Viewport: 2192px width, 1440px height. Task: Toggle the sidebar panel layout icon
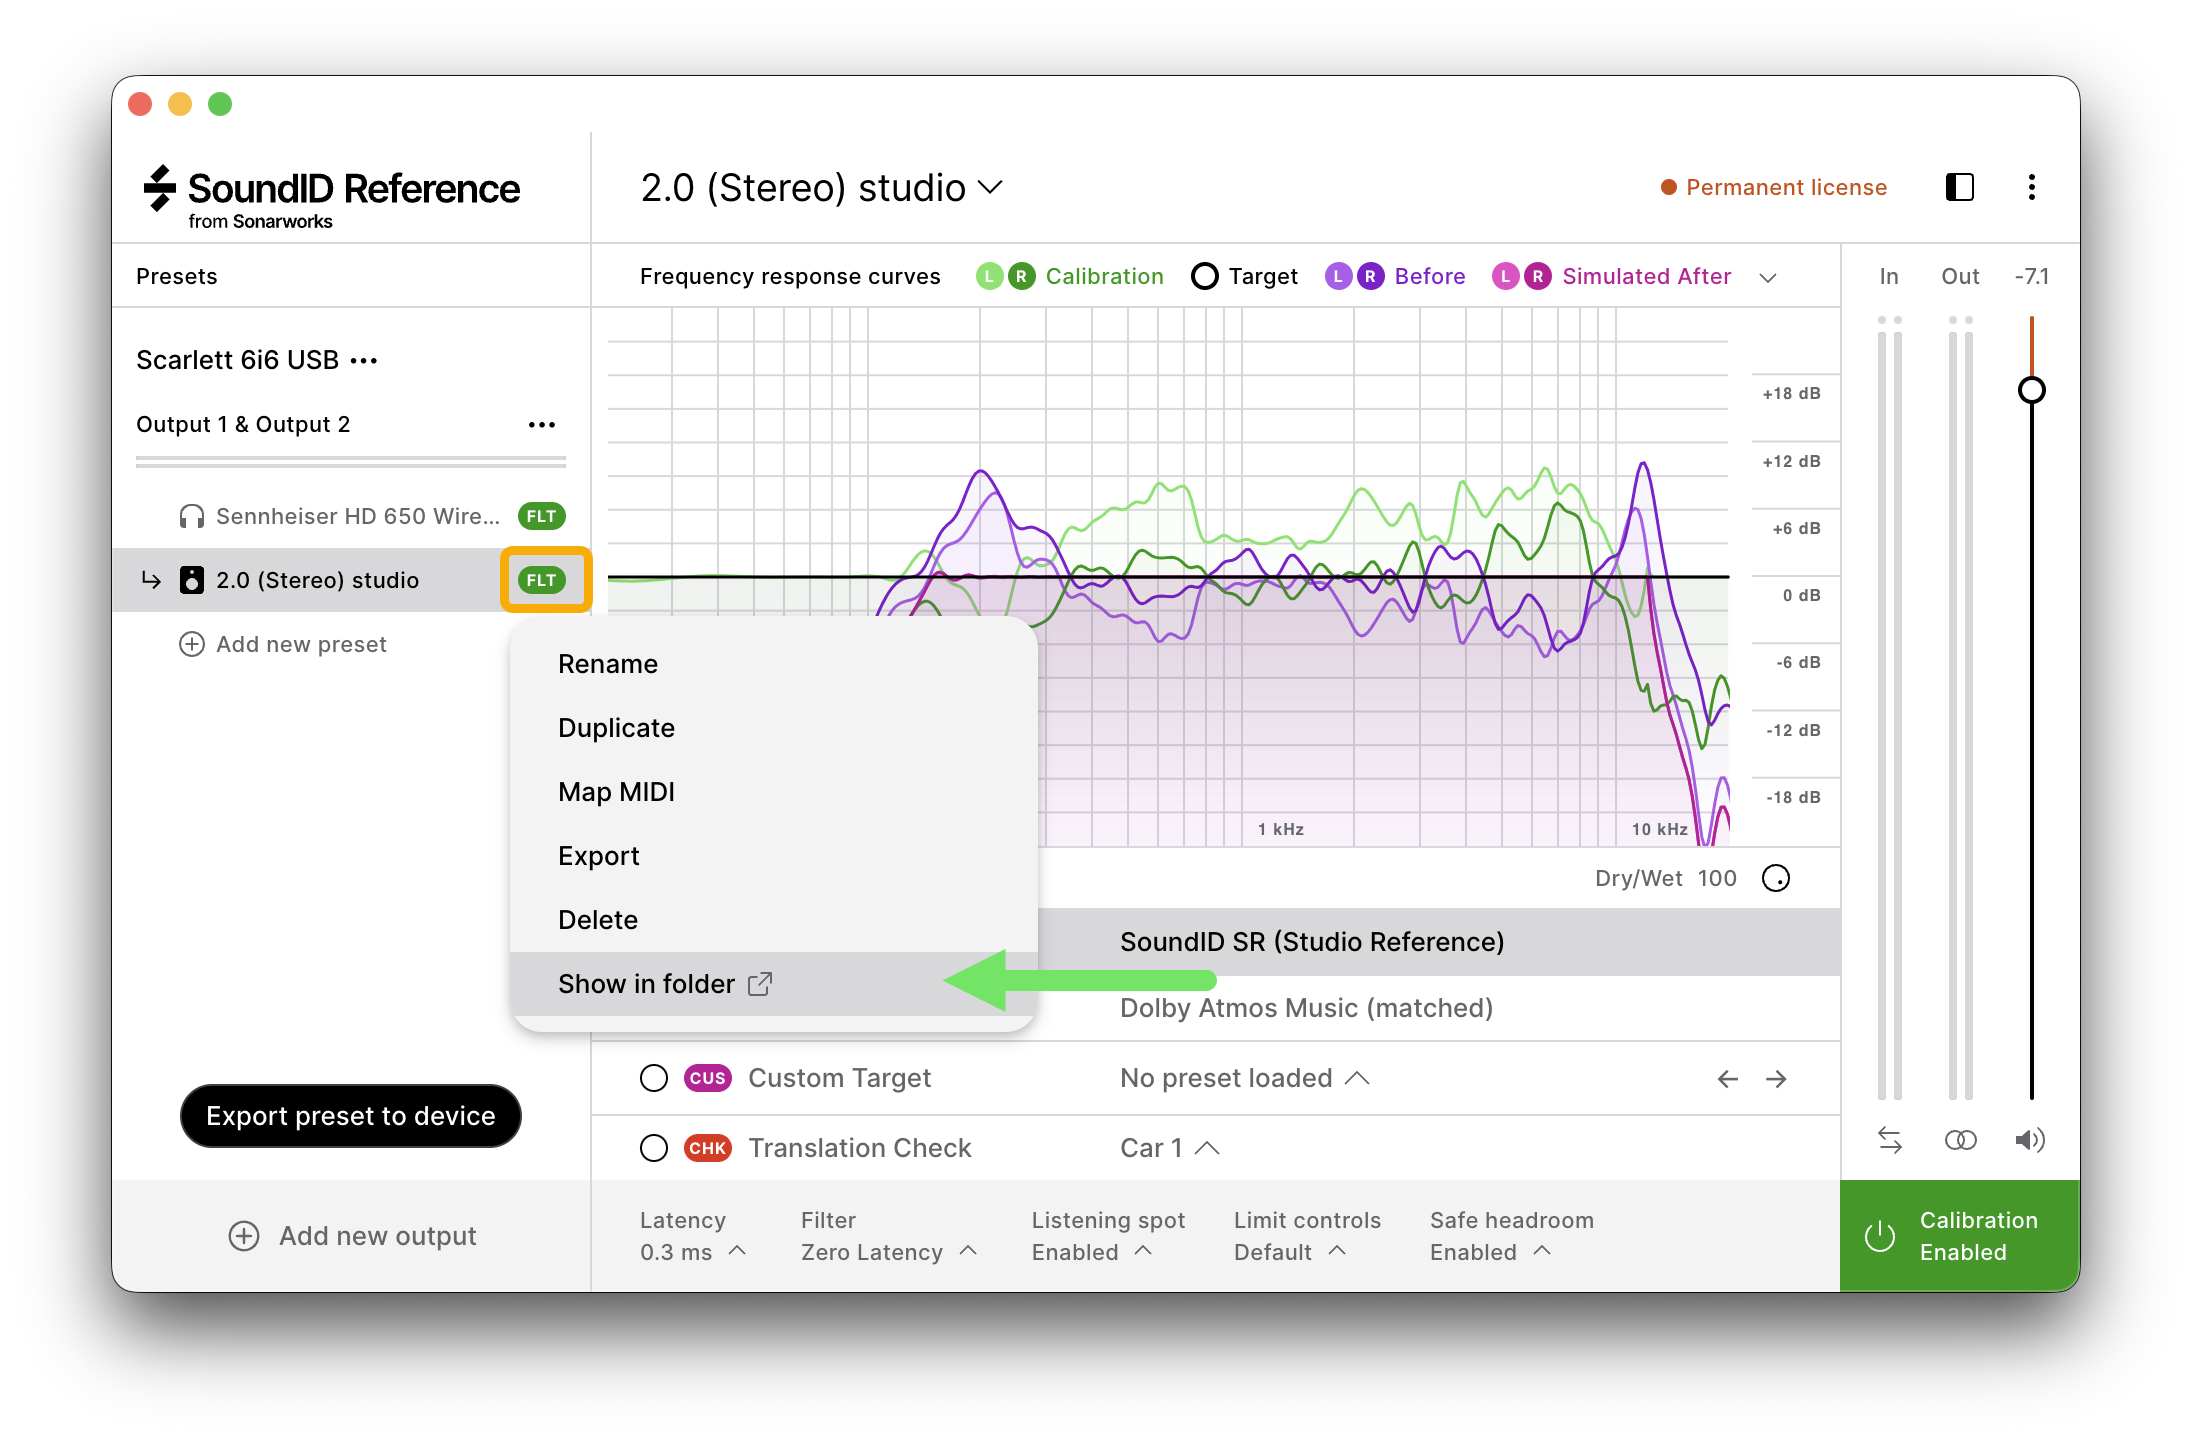click(x=1959, y=187)
